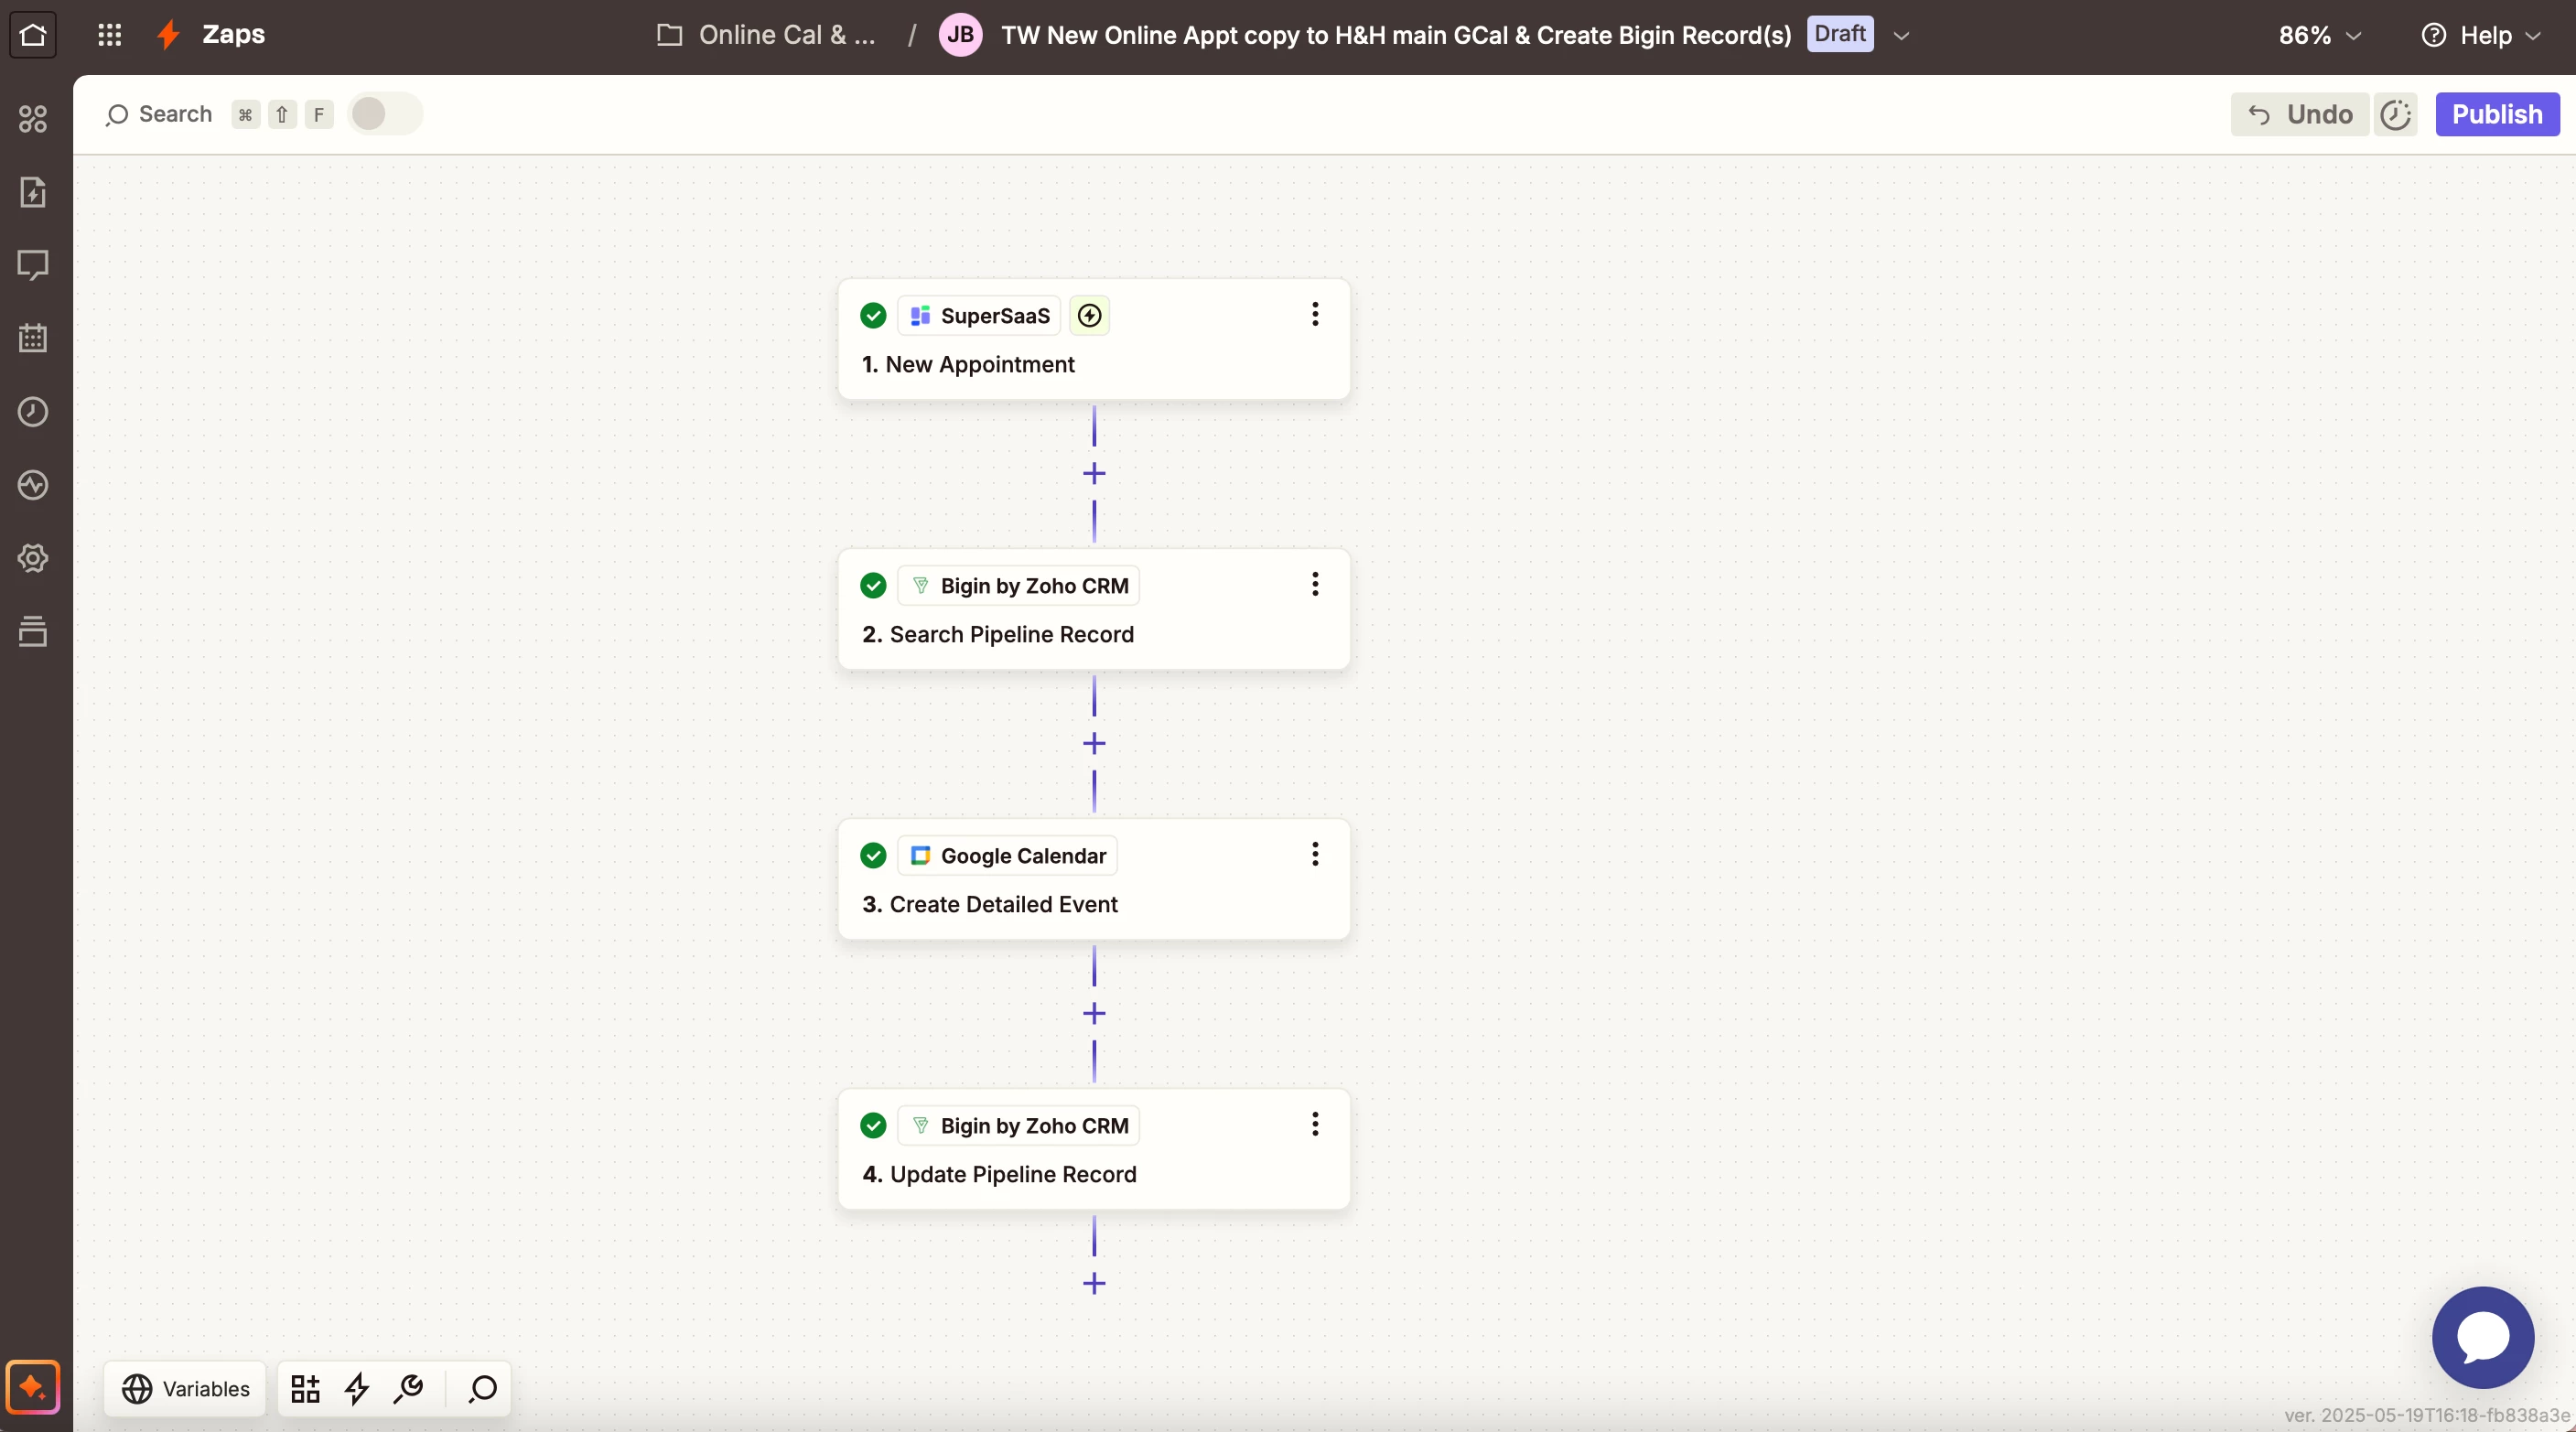Open the chat support bubble
Viewport: 2576px width, 1432px height.
pos(2483,1337)
